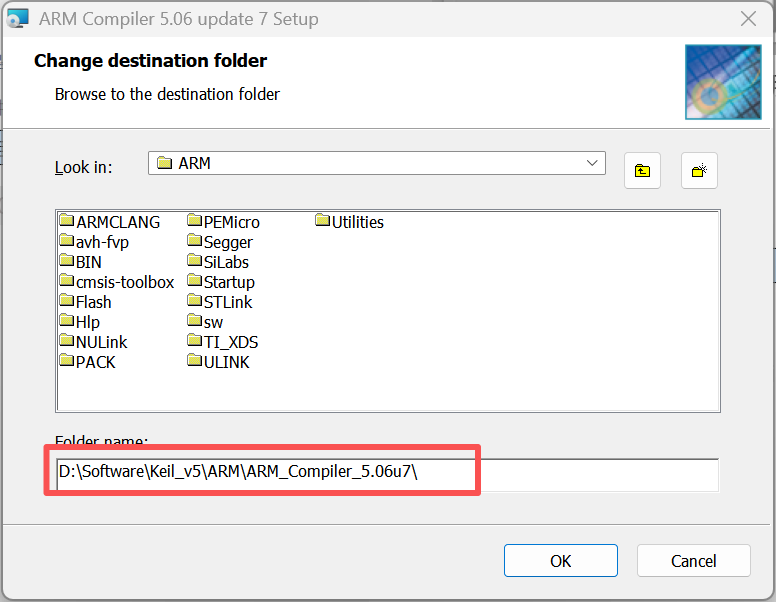Click the Utilities folder icon

coord(322,220)
